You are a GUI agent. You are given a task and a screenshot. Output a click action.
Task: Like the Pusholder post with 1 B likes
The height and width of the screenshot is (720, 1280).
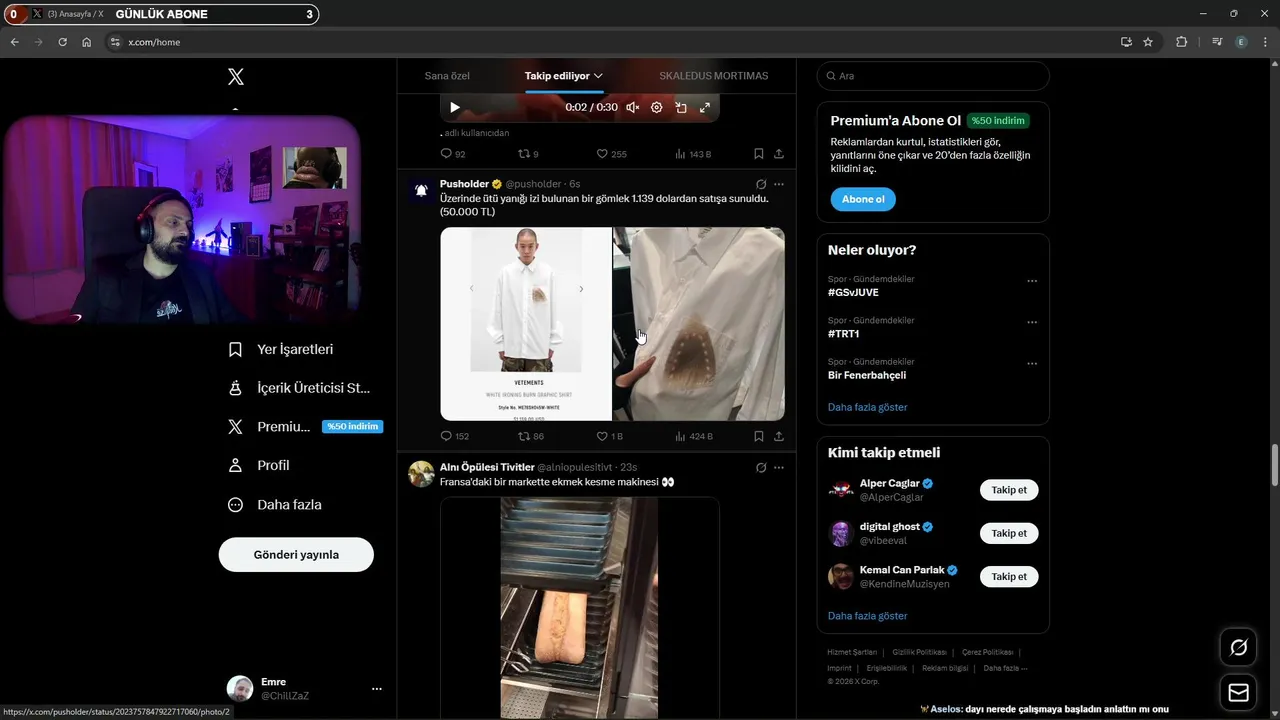(x=610, y=436)
